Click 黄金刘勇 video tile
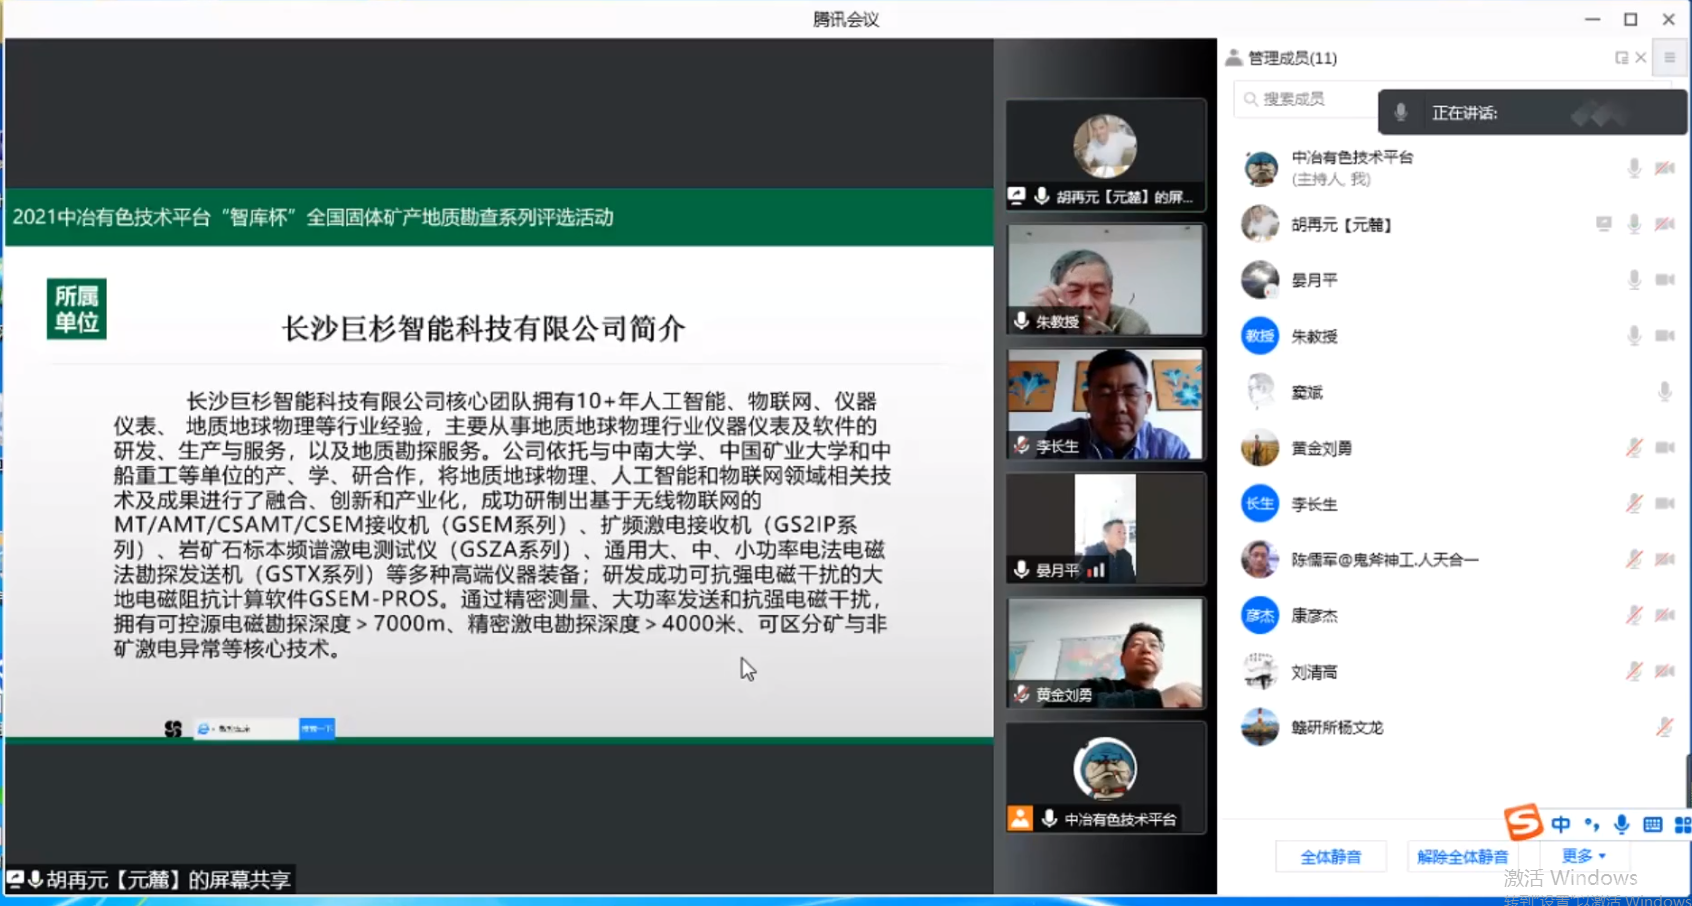 [1105, 653]
